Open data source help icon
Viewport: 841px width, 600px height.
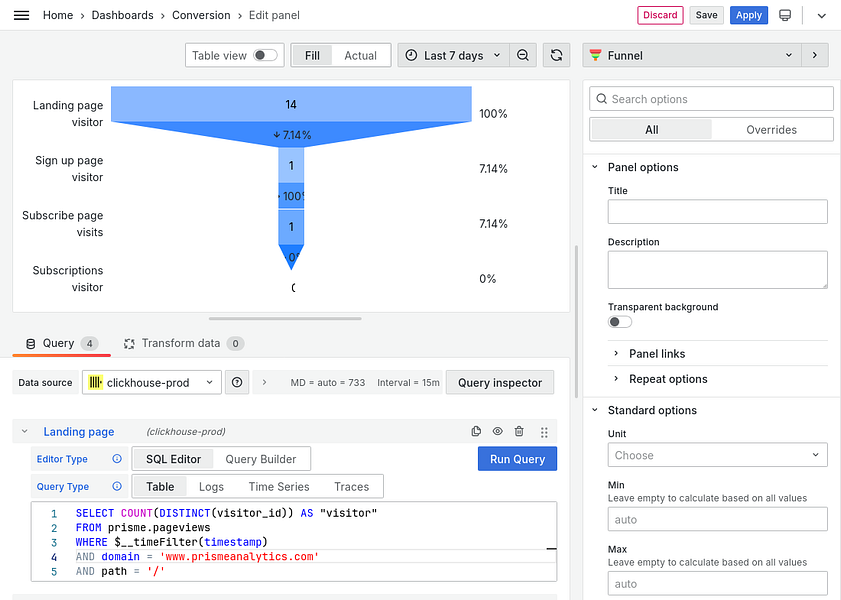point(237,382)
